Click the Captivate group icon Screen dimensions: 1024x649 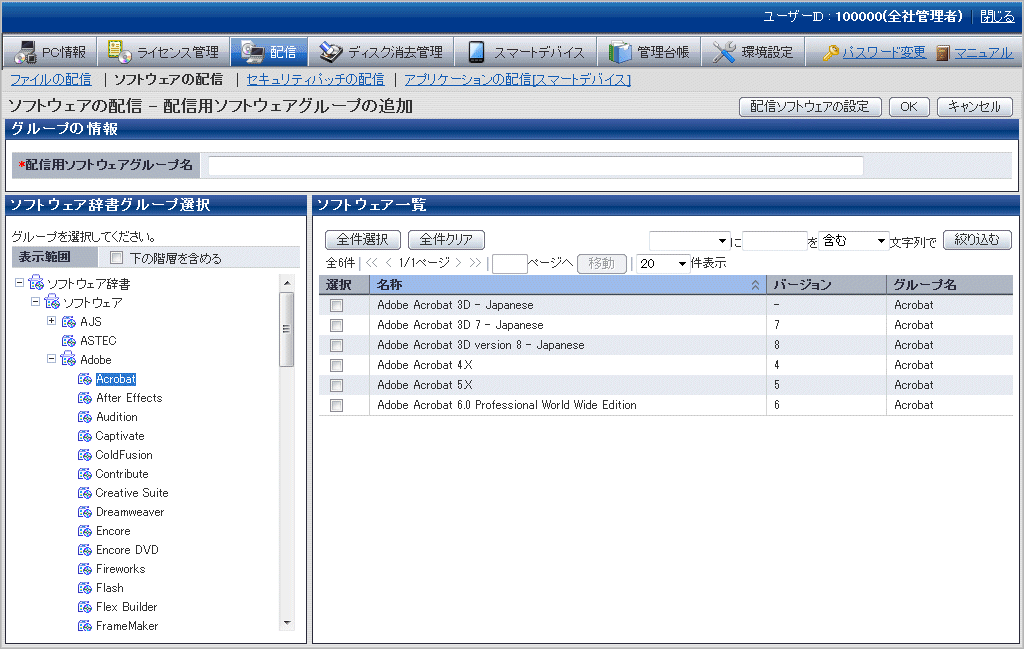pos(85,435)
